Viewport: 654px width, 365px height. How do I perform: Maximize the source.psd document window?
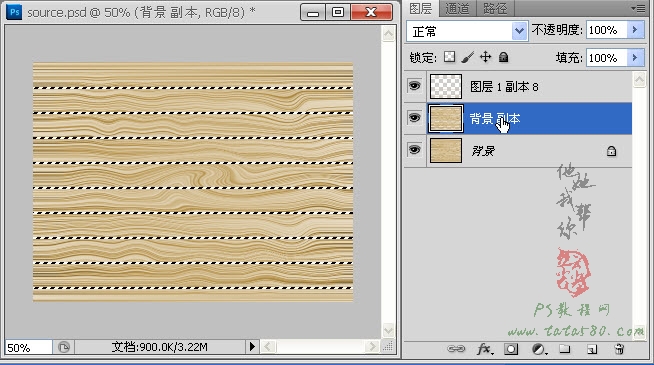pyautogui.click(x=338, y=13)
